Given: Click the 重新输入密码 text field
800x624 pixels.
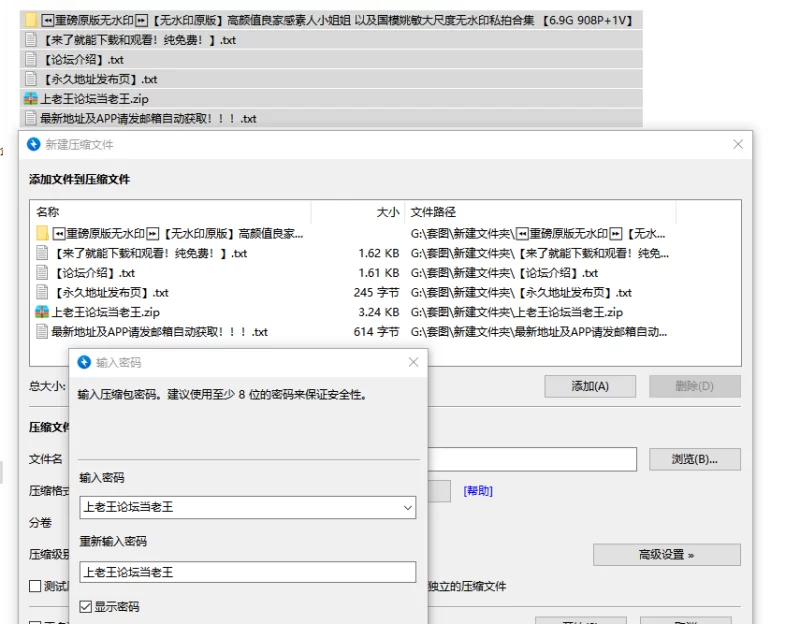Looking at the screenshot, I should [x=248, y=572].
